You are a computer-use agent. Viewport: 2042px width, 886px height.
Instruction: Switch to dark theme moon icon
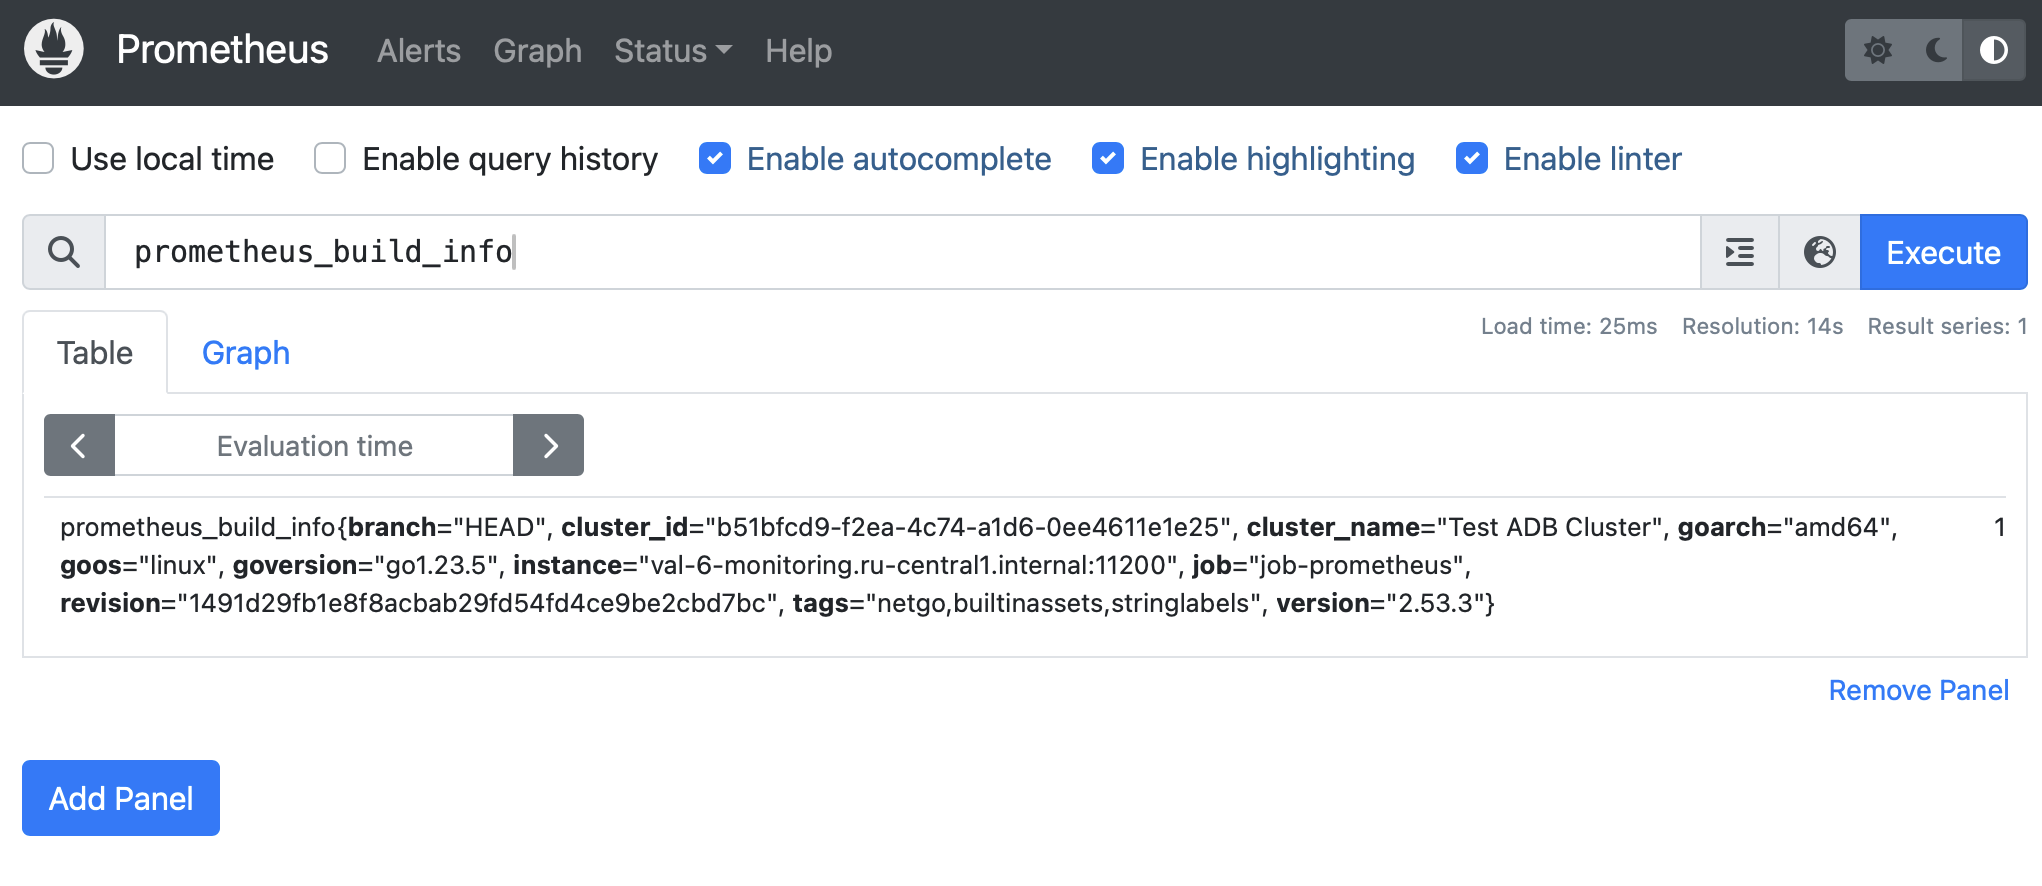click(x=1936, y=50)
